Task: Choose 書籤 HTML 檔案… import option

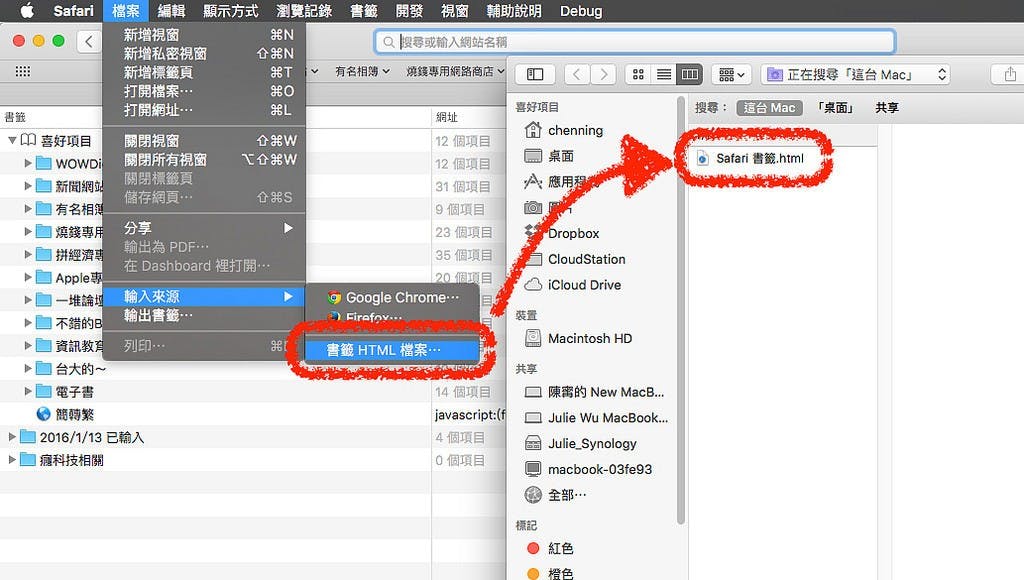Action: [393, 350]
